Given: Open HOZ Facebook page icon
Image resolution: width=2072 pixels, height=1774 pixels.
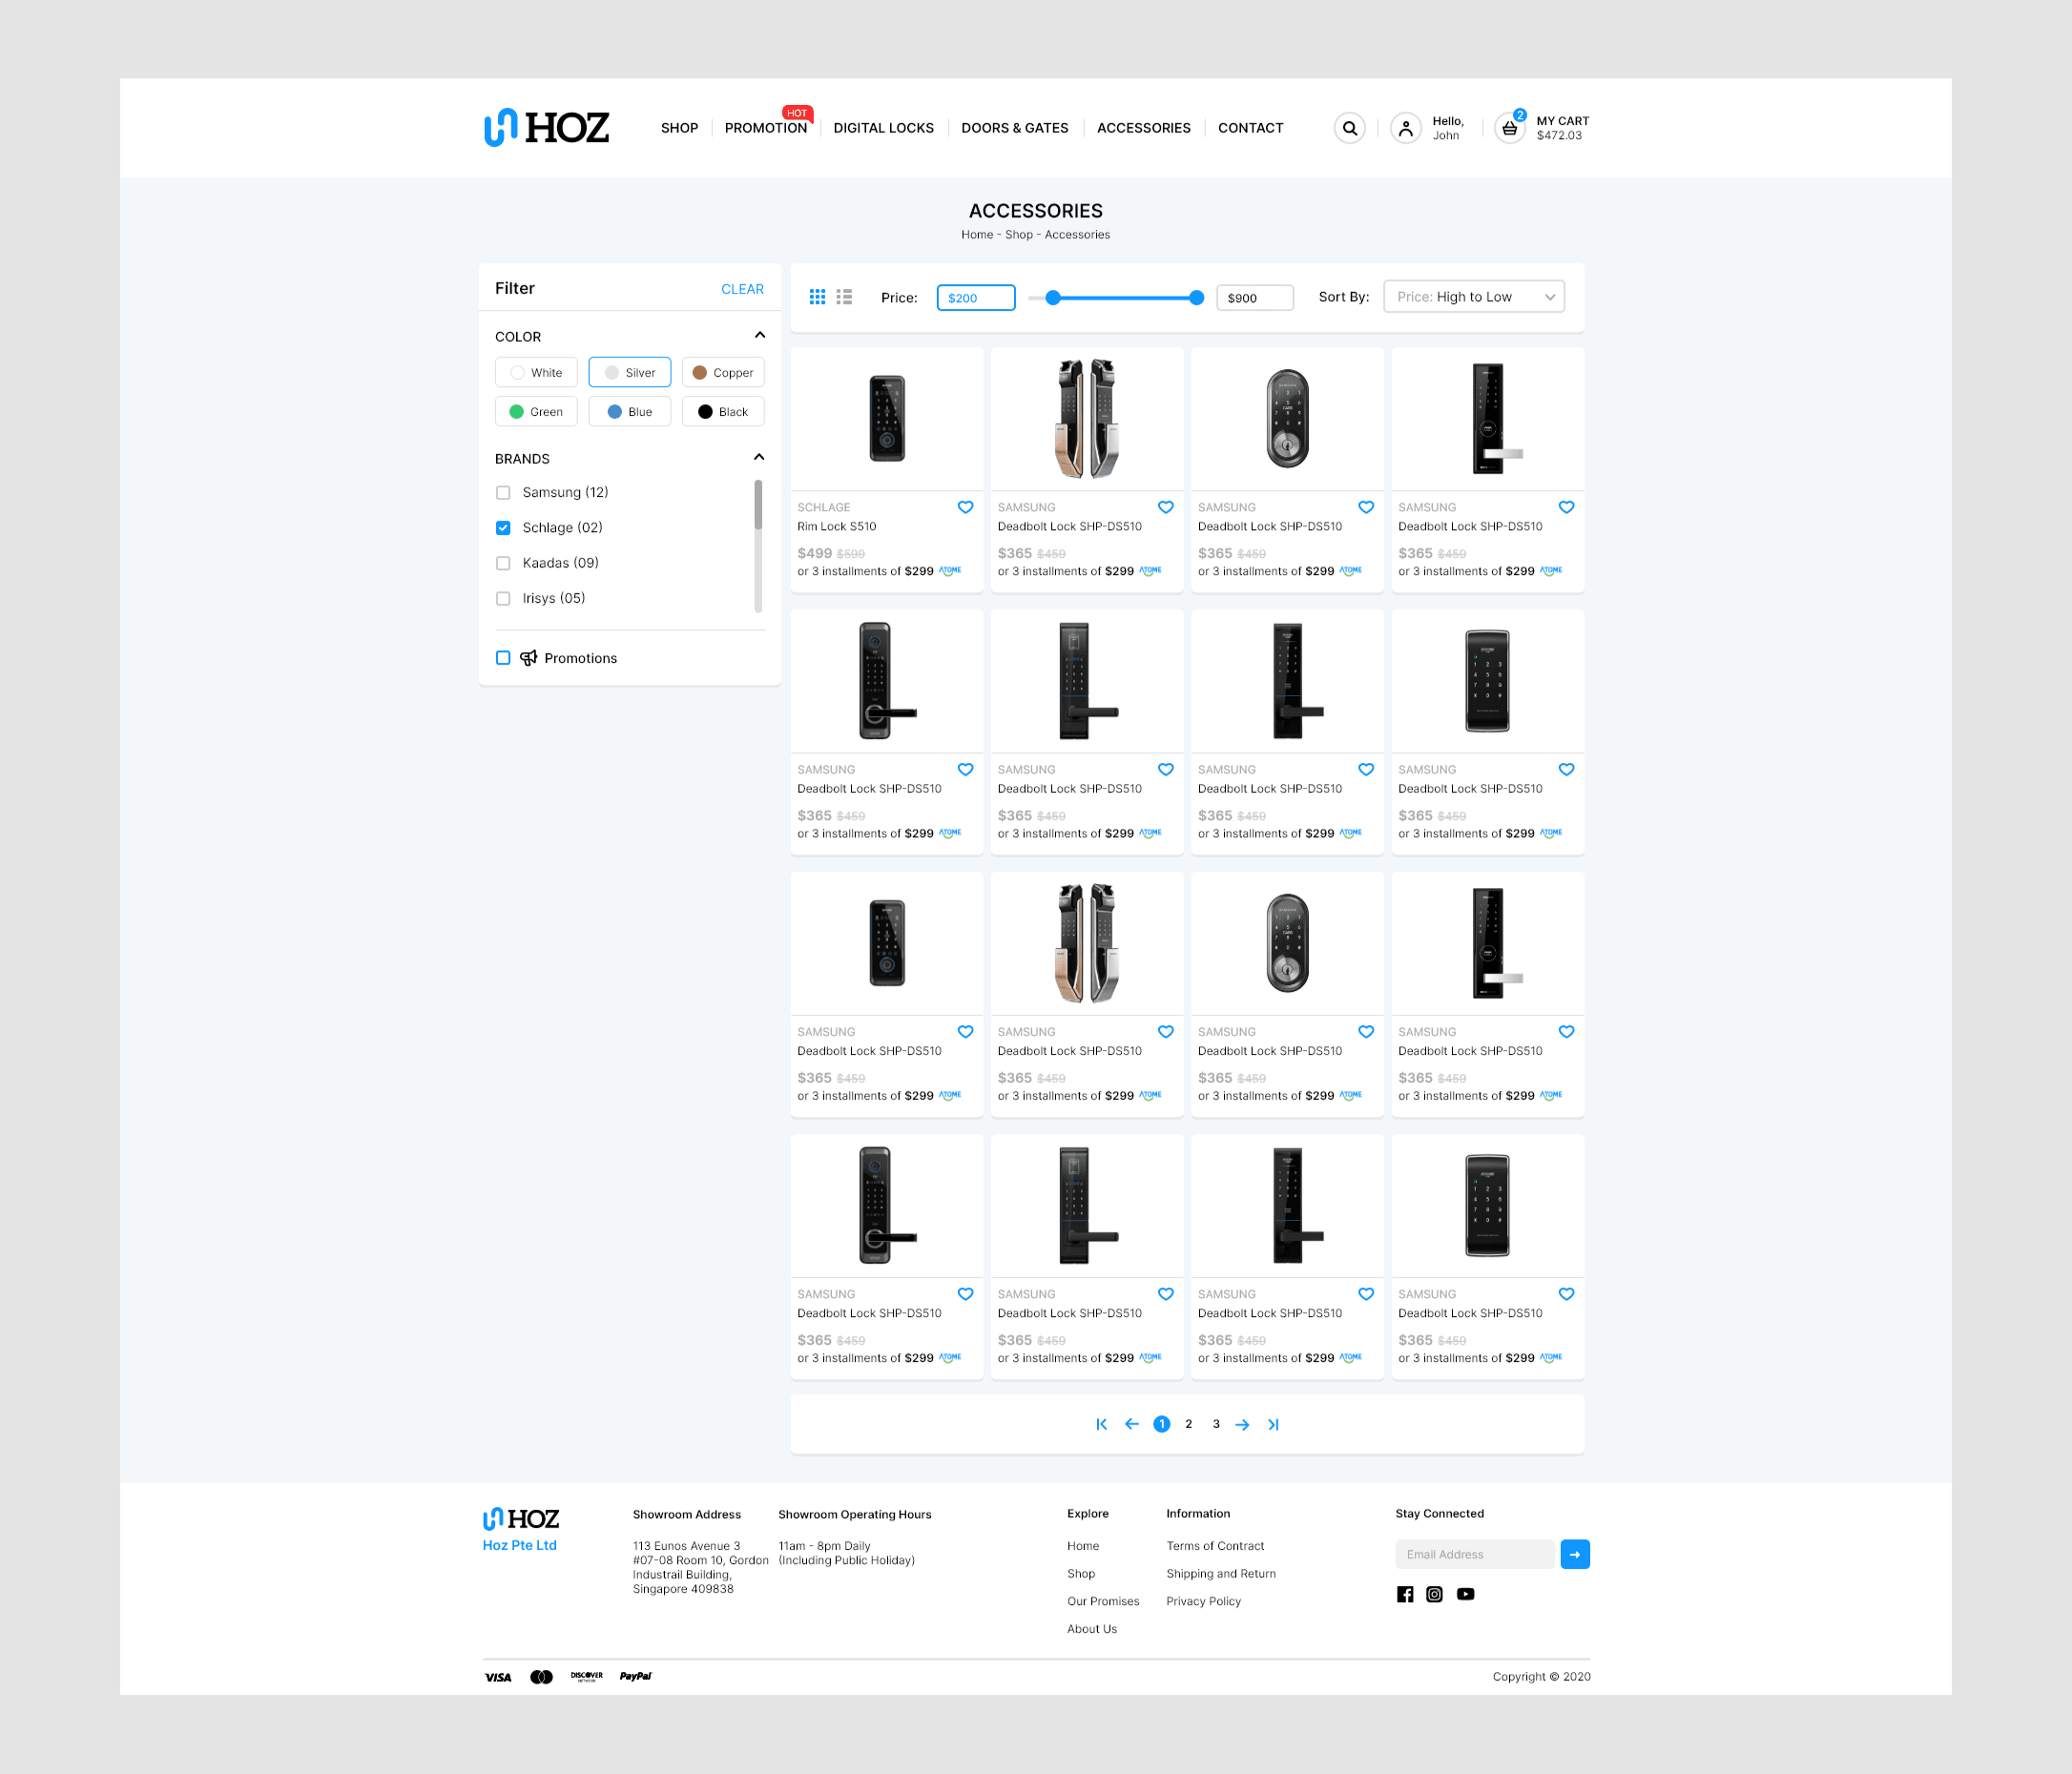Looking at the screenshot, I should [x=1405, y=1594].
